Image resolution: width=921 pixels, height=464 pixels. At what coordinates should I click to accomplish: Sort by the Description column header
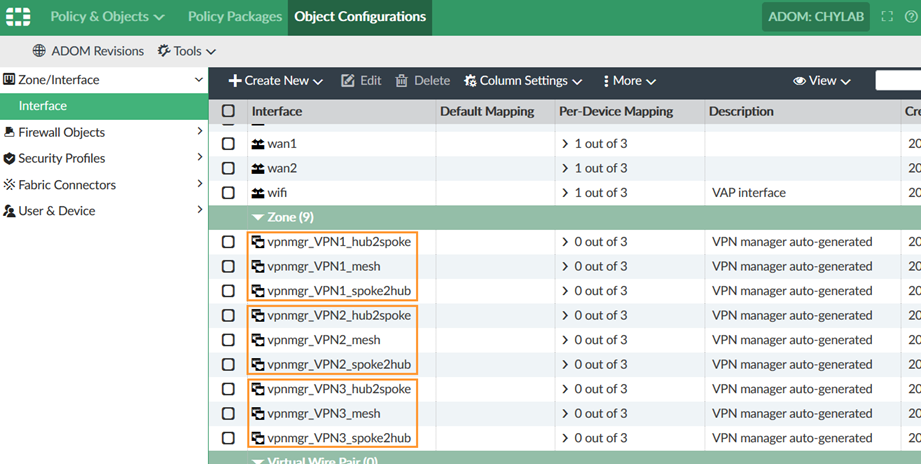[741, 111]
